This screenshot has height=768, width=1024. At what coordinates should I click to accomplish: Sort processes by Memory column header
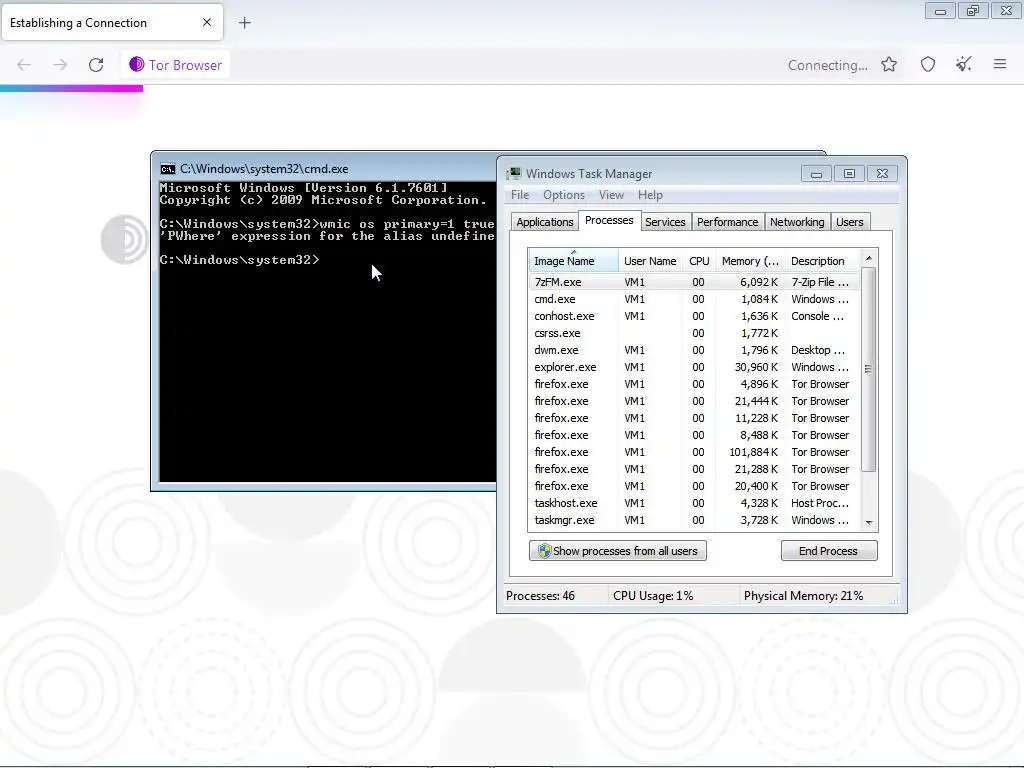[750, 261]
